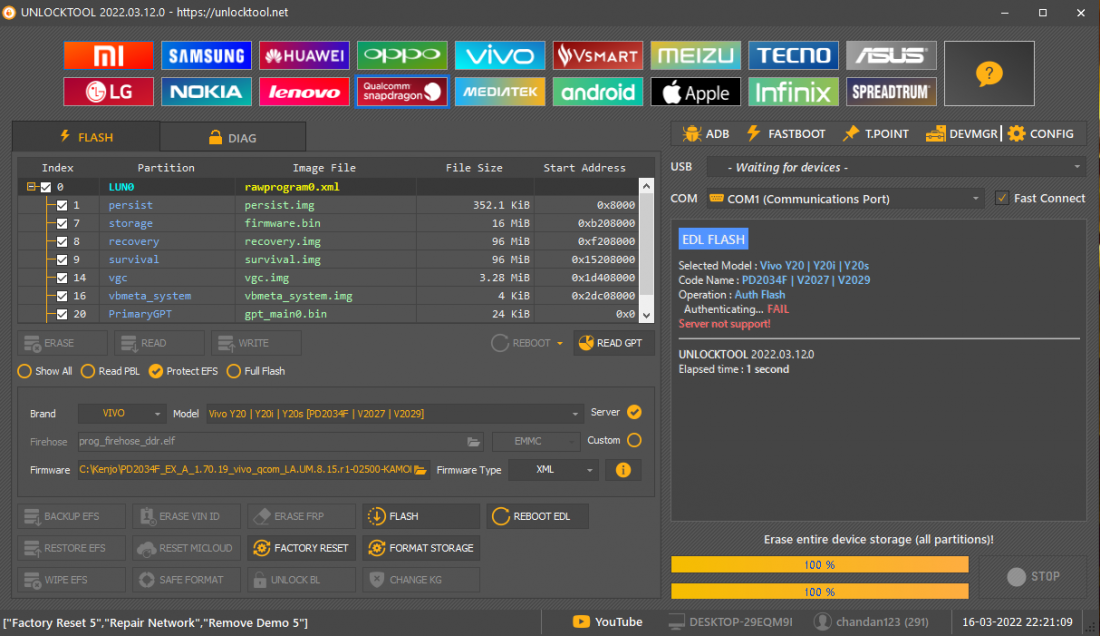
Task: Open the Brand dropdown showing VIVO
Action: pyautogui.click(x=121, y=414)
